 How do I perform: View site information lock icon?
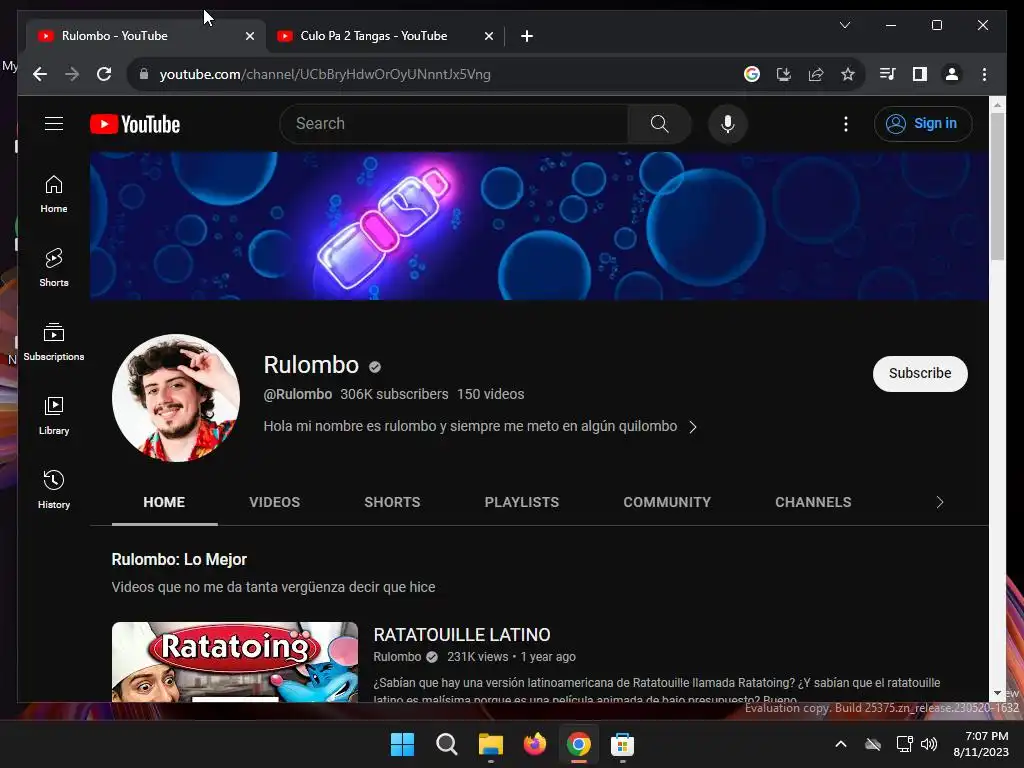pyautogui.click(x=144, y=74)
